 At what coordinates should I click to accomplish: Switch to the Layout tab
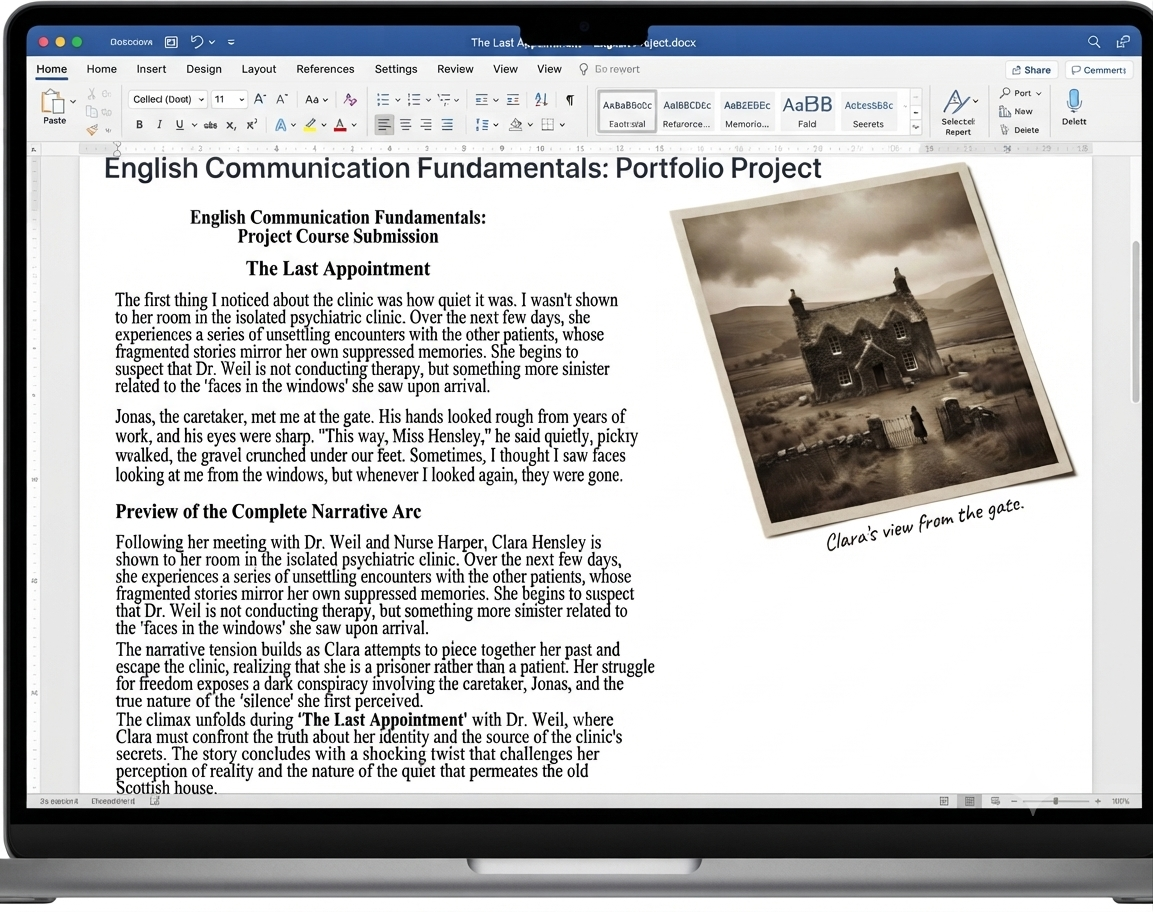coord(259,69)
